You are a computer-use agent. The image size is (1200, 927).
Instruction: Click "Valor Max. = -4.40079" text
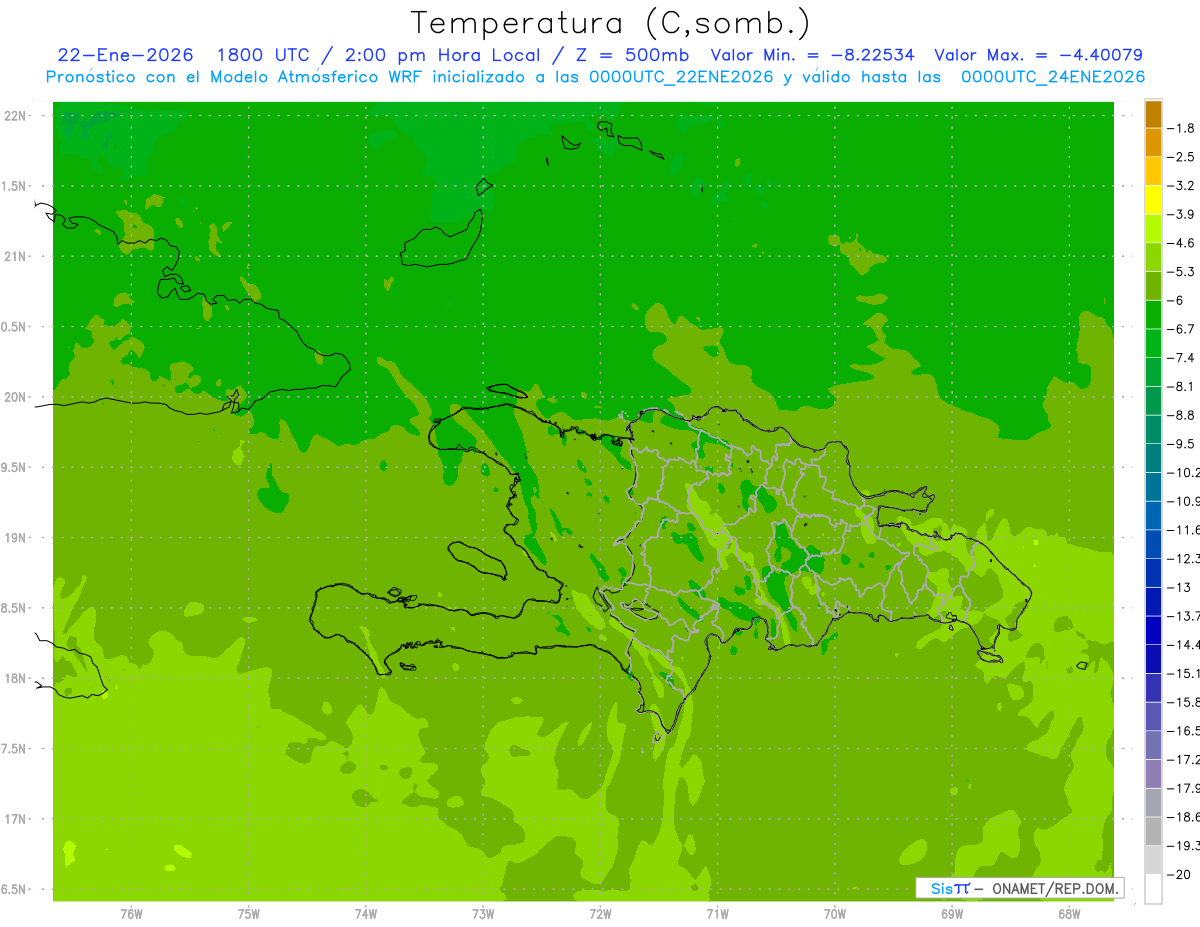coord(1039,55)
